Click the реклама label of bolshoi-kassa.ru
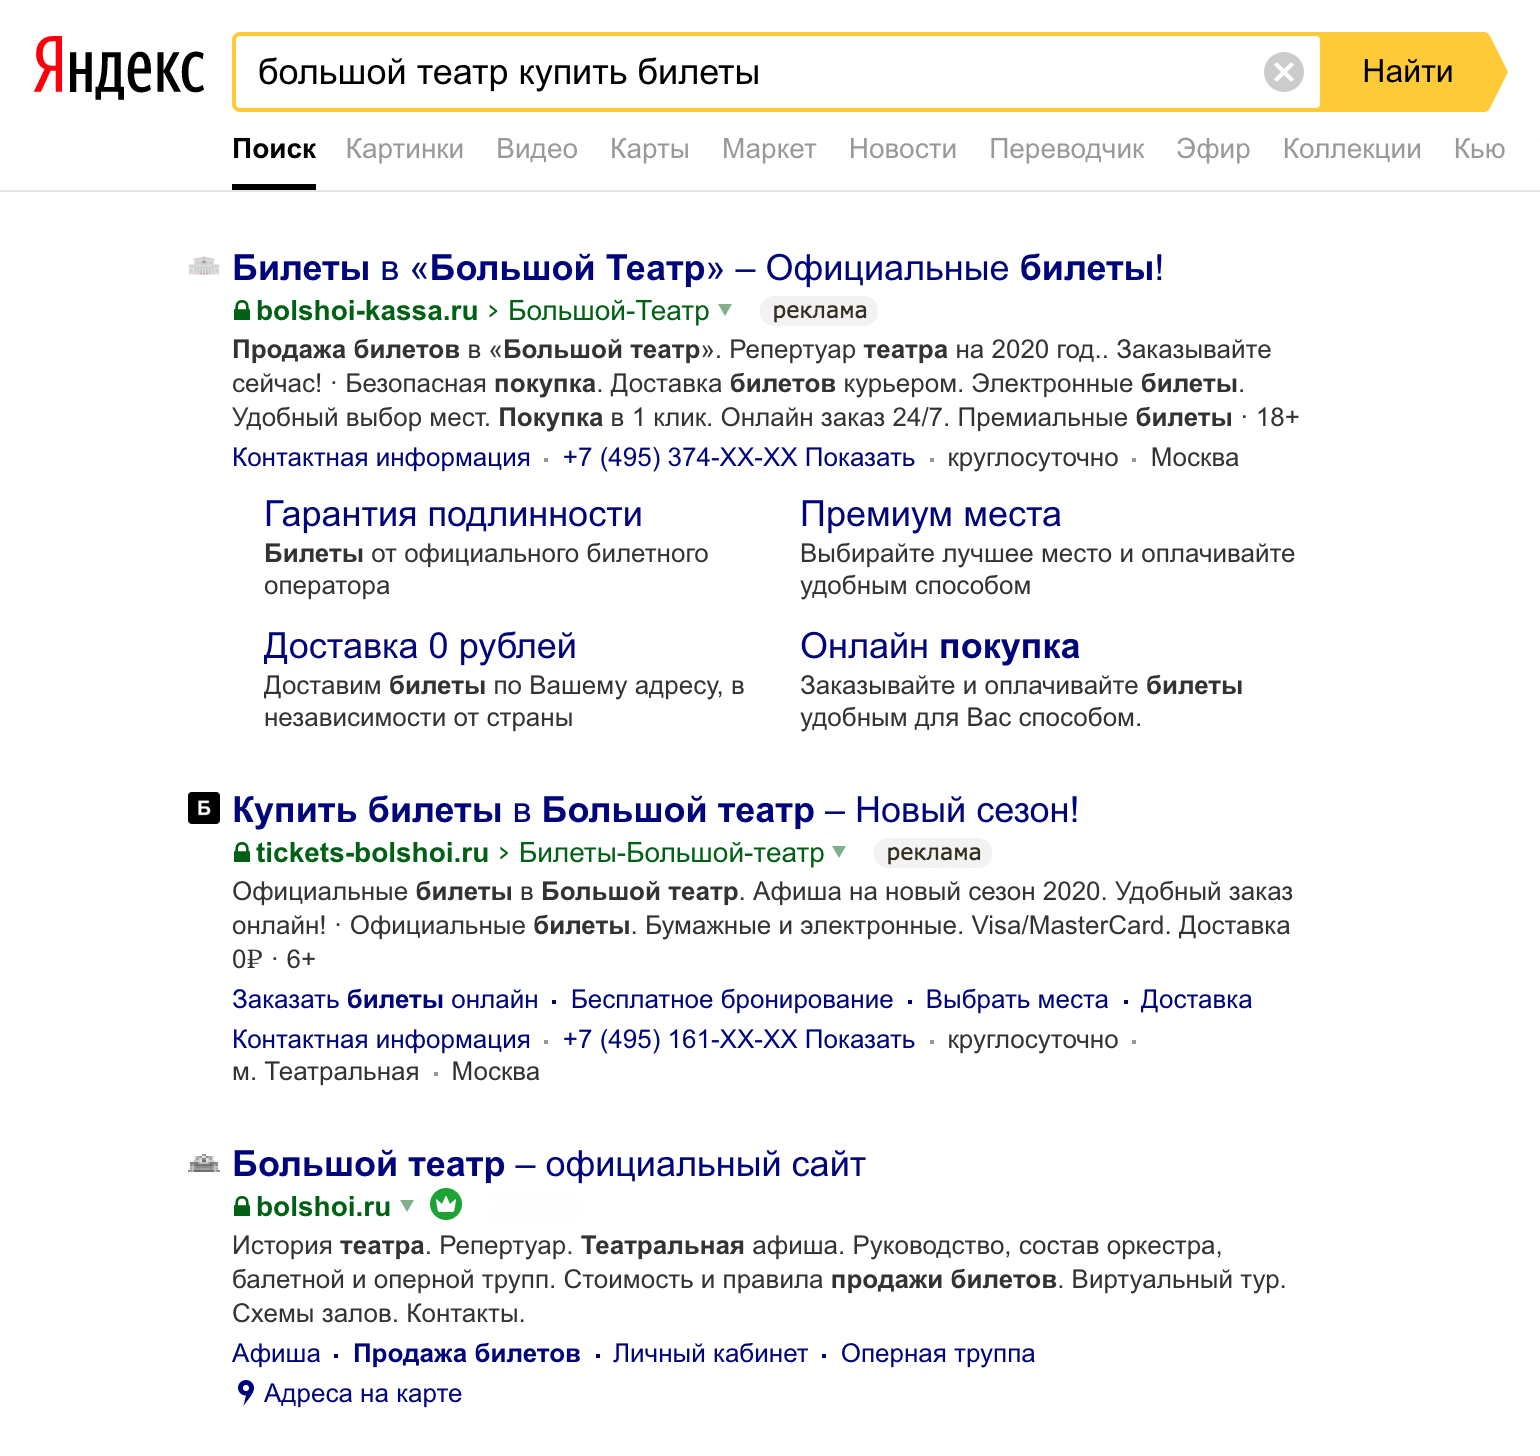1540x1456 pixels. [819, 311]
